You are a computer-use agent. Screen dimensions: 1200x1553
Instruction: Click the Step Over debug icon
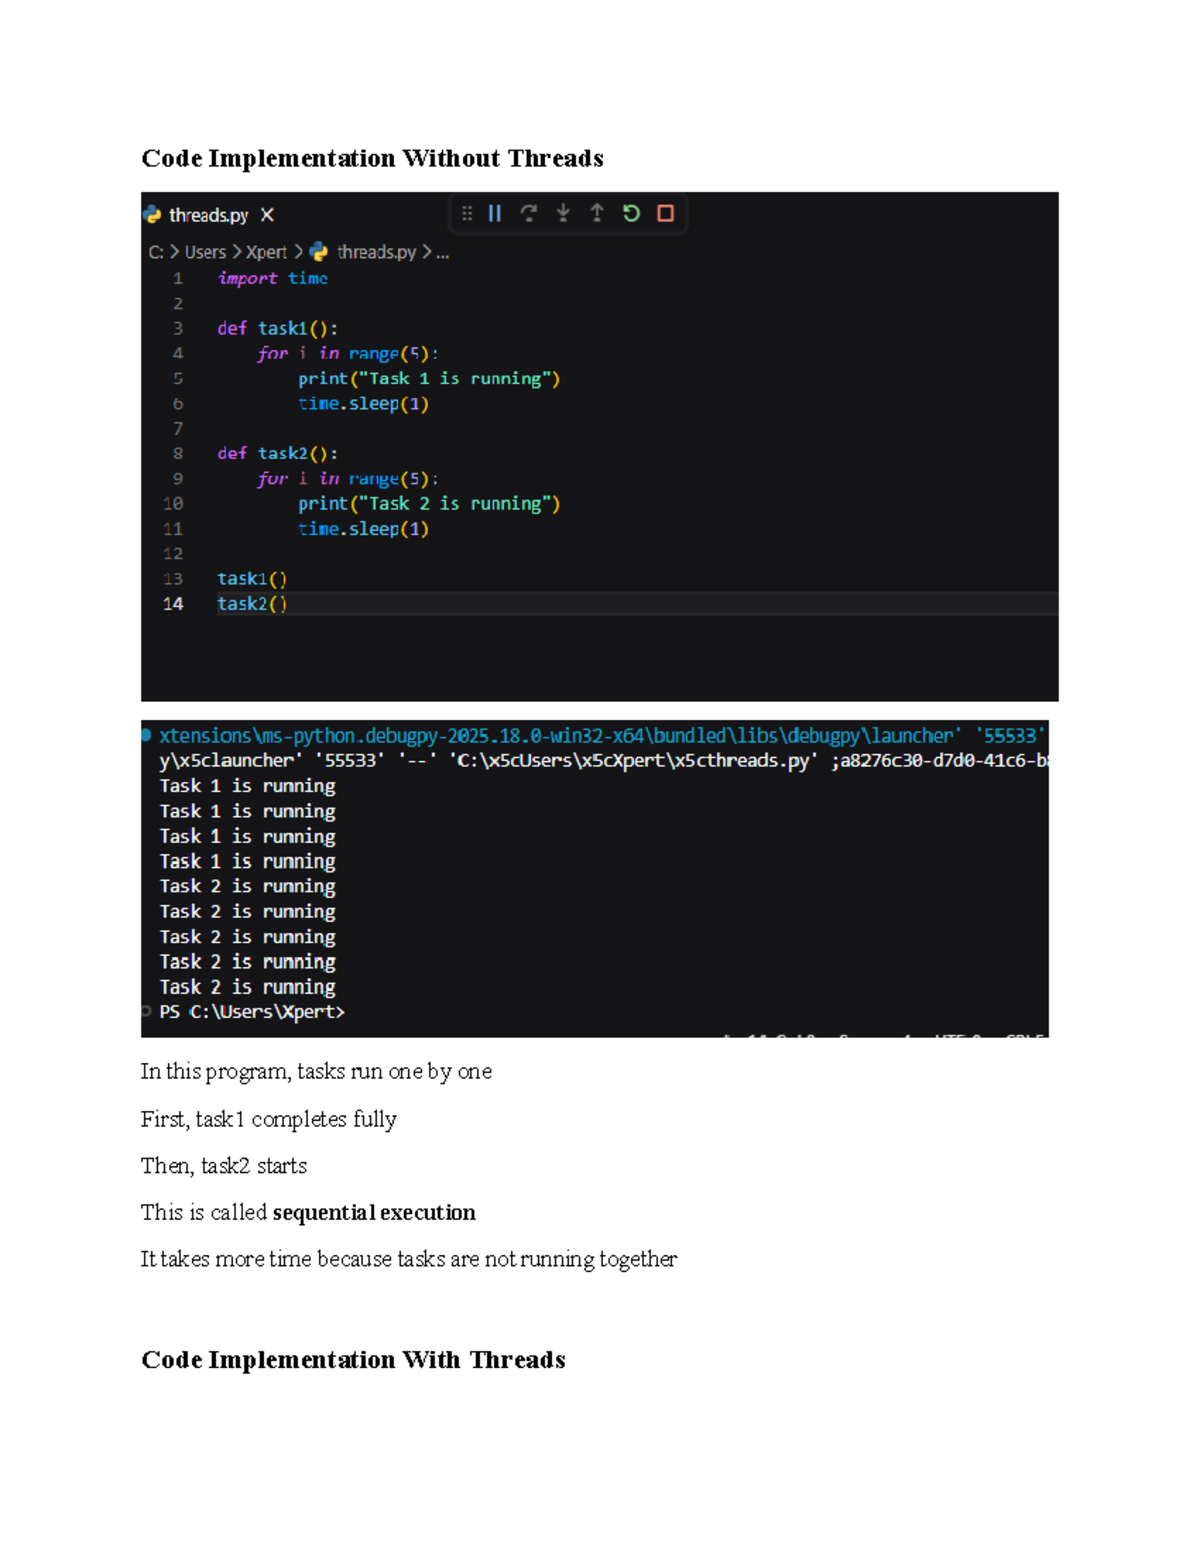(529, 213)
